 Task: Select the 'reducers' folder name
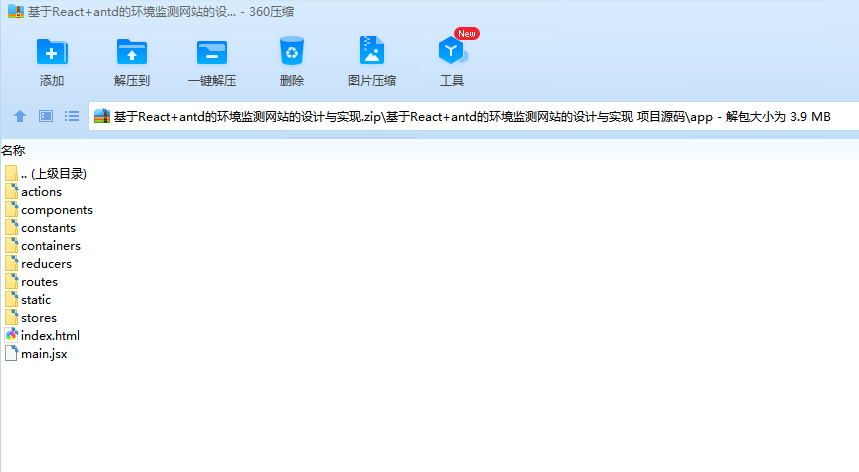coord(46,264)
